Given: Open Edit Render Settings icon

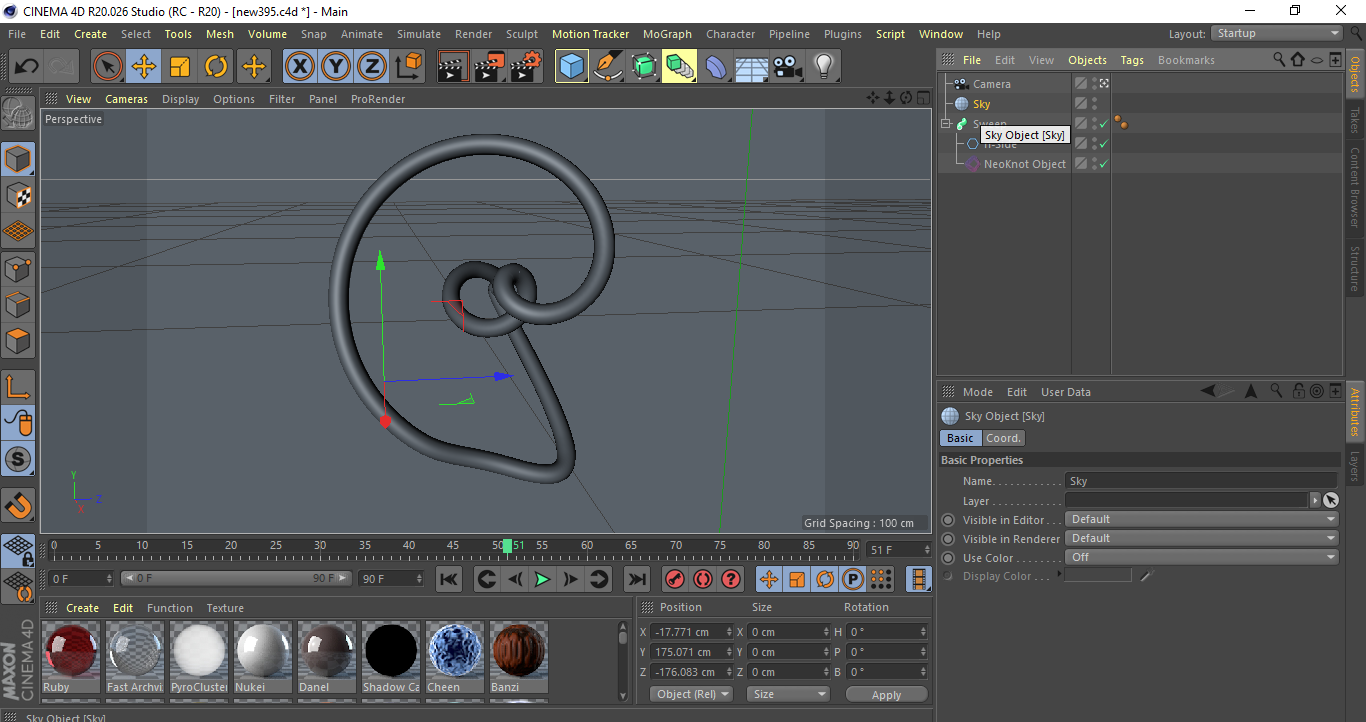Looking at the screenshot, I should [x=526, y=67].
